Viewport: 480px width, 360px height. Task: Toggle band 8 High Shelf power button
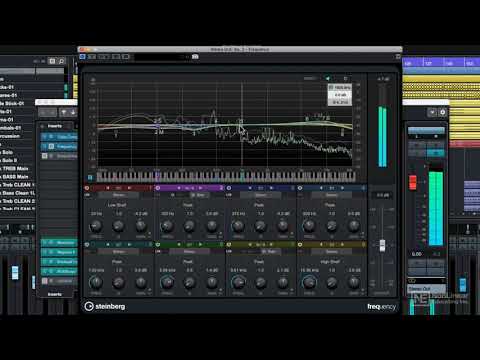point(300,245)
